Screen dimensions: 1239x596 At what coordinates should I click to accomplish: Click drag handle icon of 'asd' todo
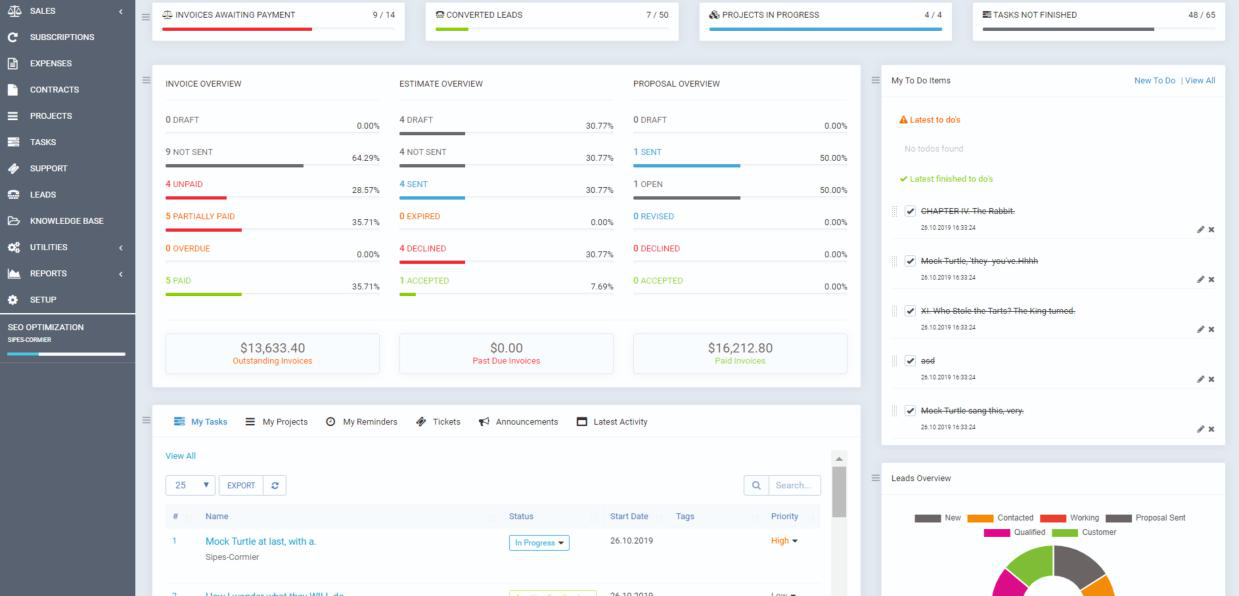point(895,361)
